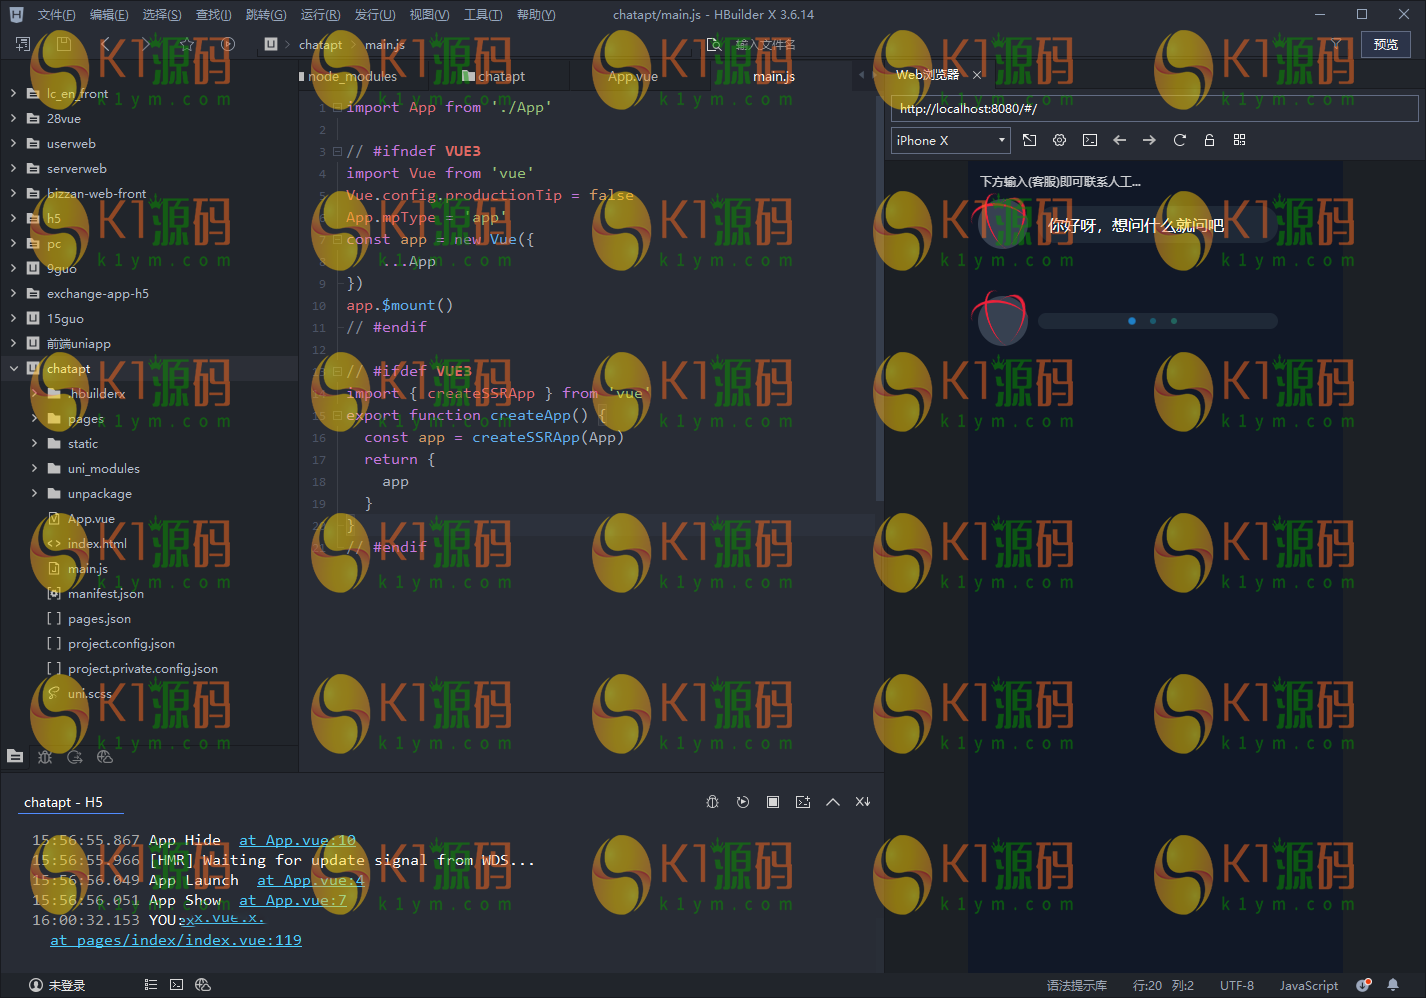Select index.html in project tree
Image resolution: width=1426 pixels, height=998 pixels.
pos(97,543)
